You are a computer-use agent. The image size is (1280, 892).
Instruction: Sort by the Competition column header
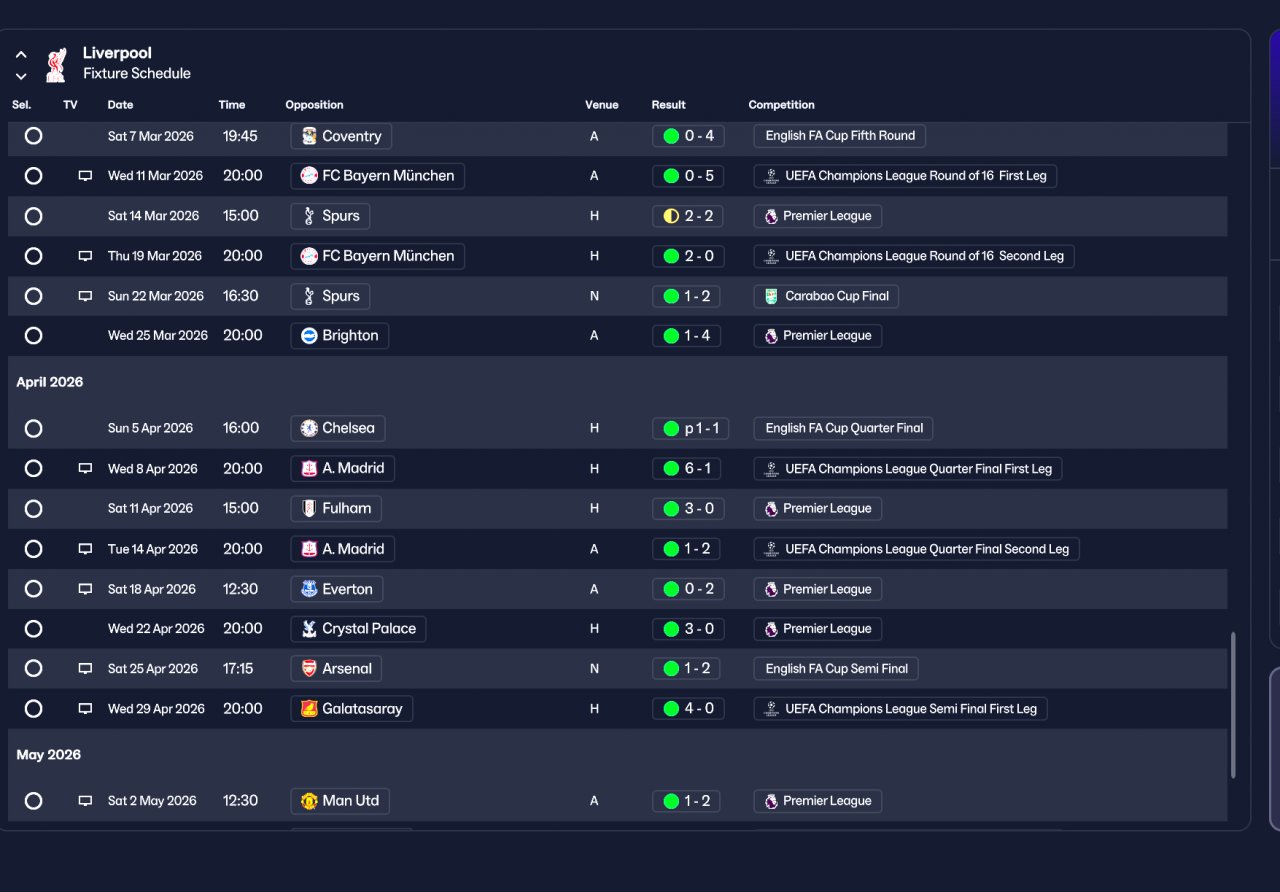[x=781, y=105]
